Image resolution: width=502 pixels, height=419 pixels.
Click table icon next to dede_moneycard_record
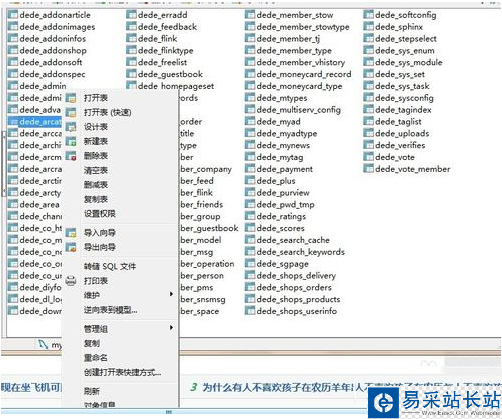(250, 74)
